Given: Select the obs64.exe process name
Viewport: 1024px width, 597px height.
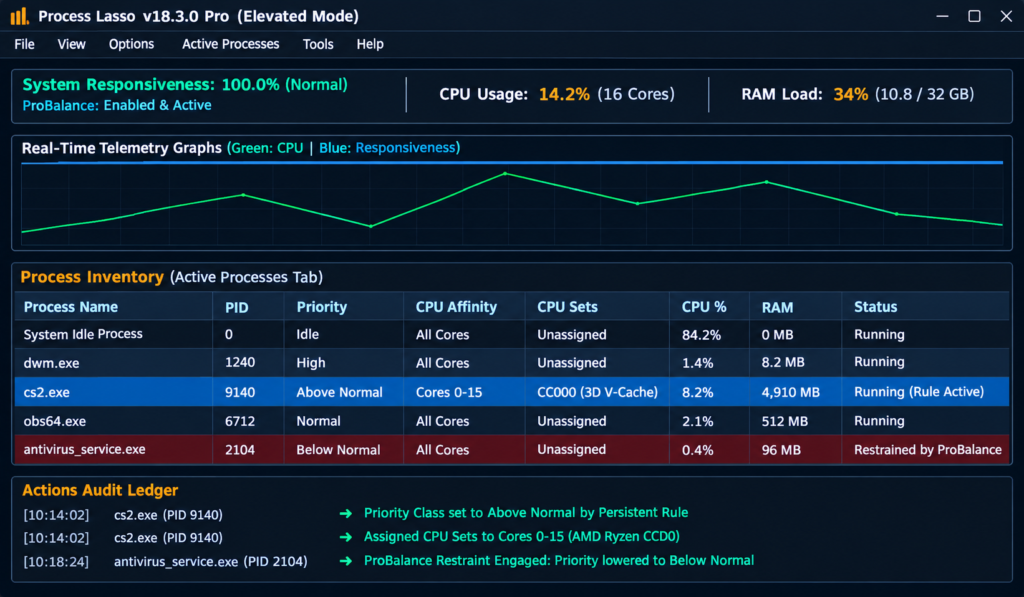Looking at the screenshot, I should (54, 421).
